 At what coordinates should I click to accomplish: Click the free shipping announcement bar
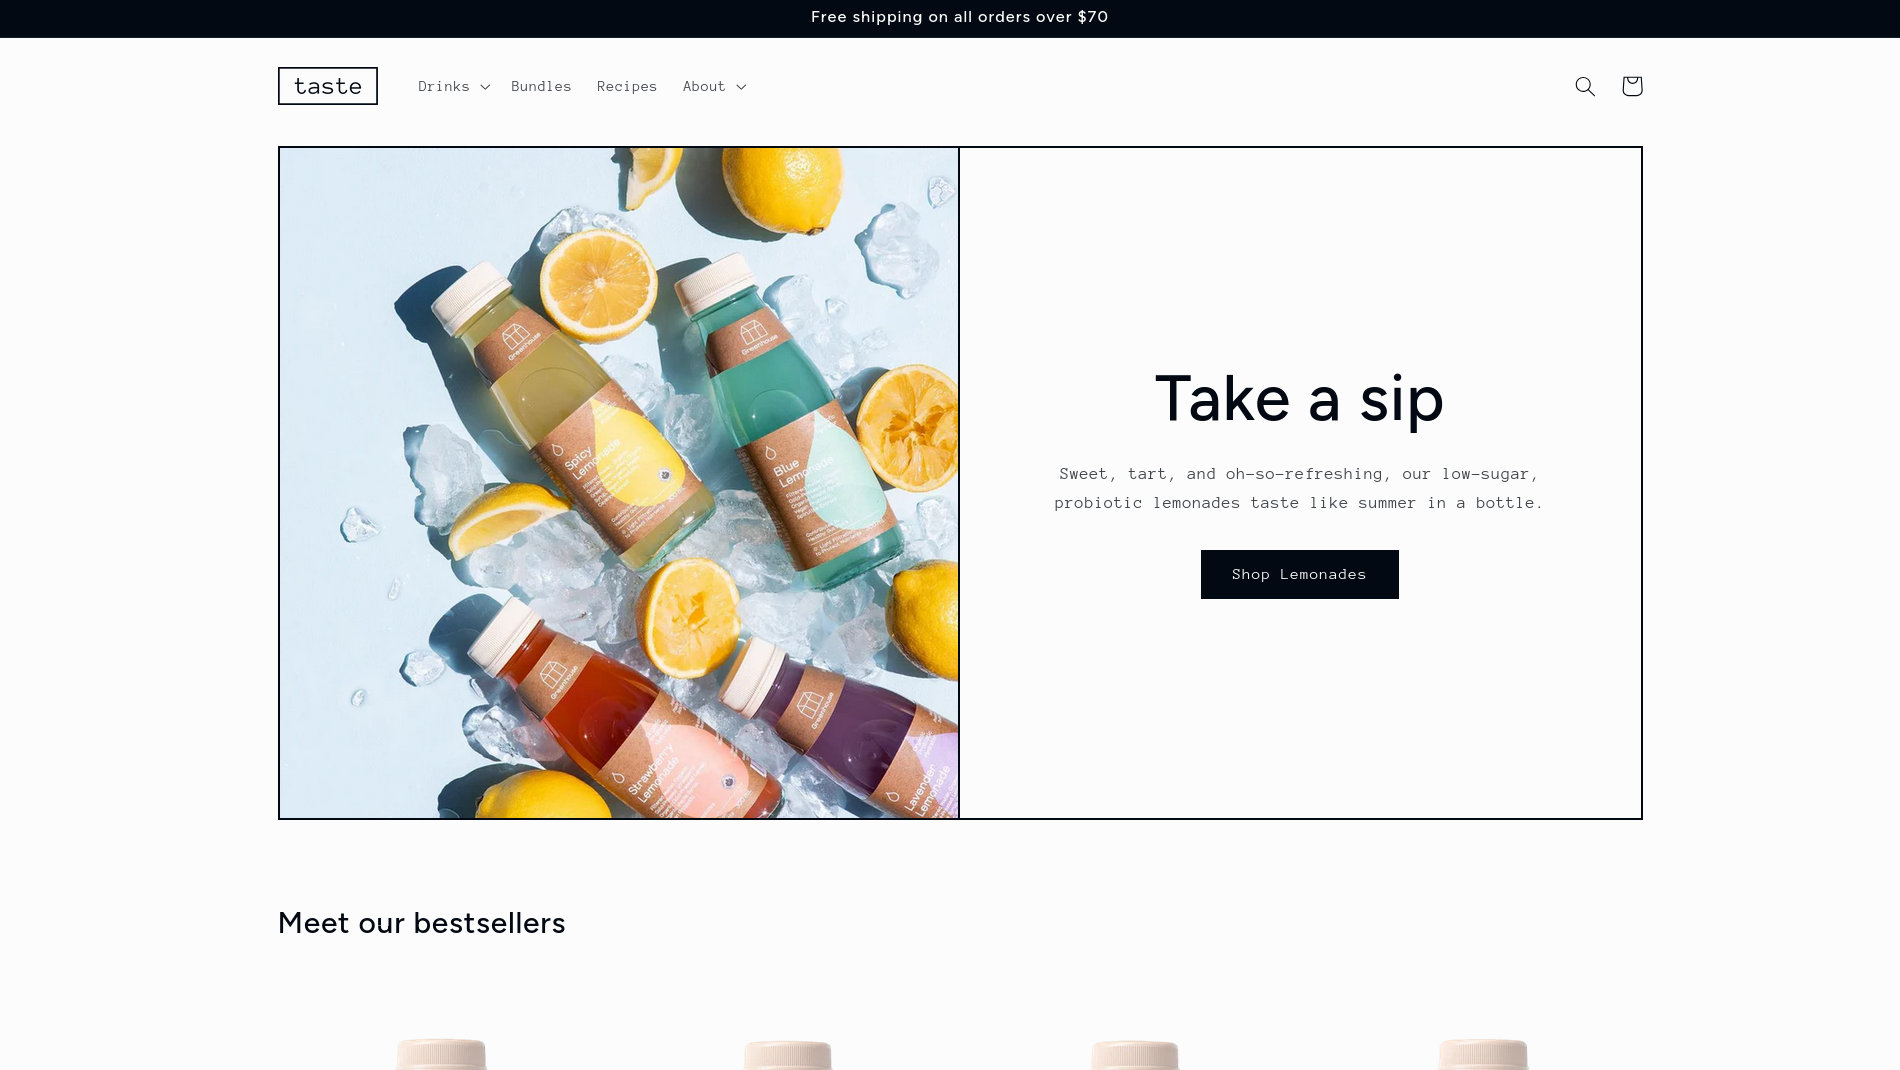click(950, 18)
